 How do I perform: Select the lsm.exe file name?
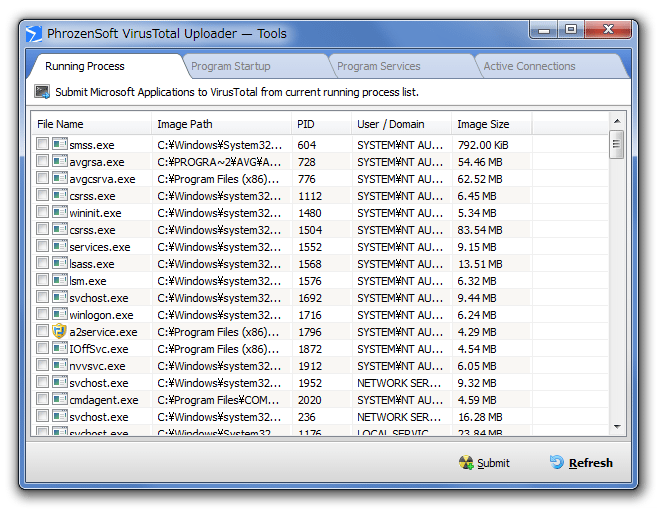point(88,281)
